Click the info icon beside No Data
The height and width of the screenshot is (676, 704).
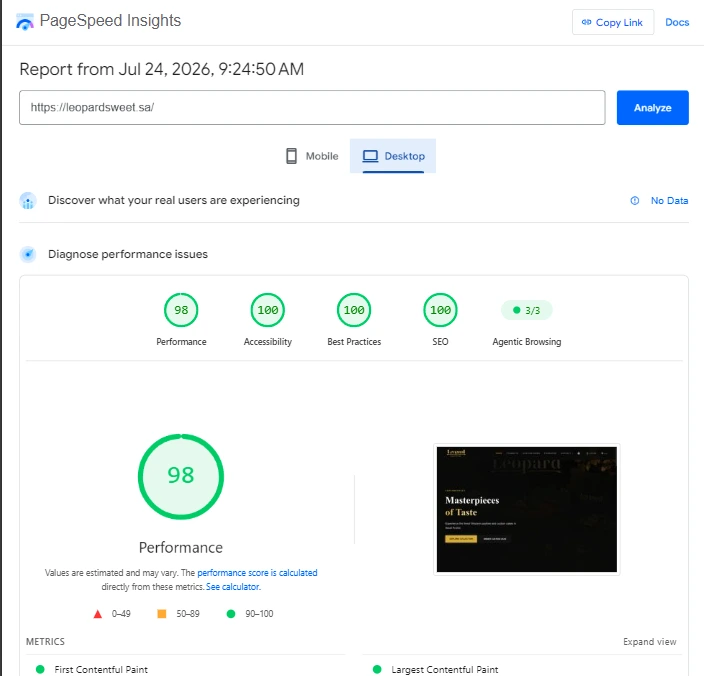[634, 201]
